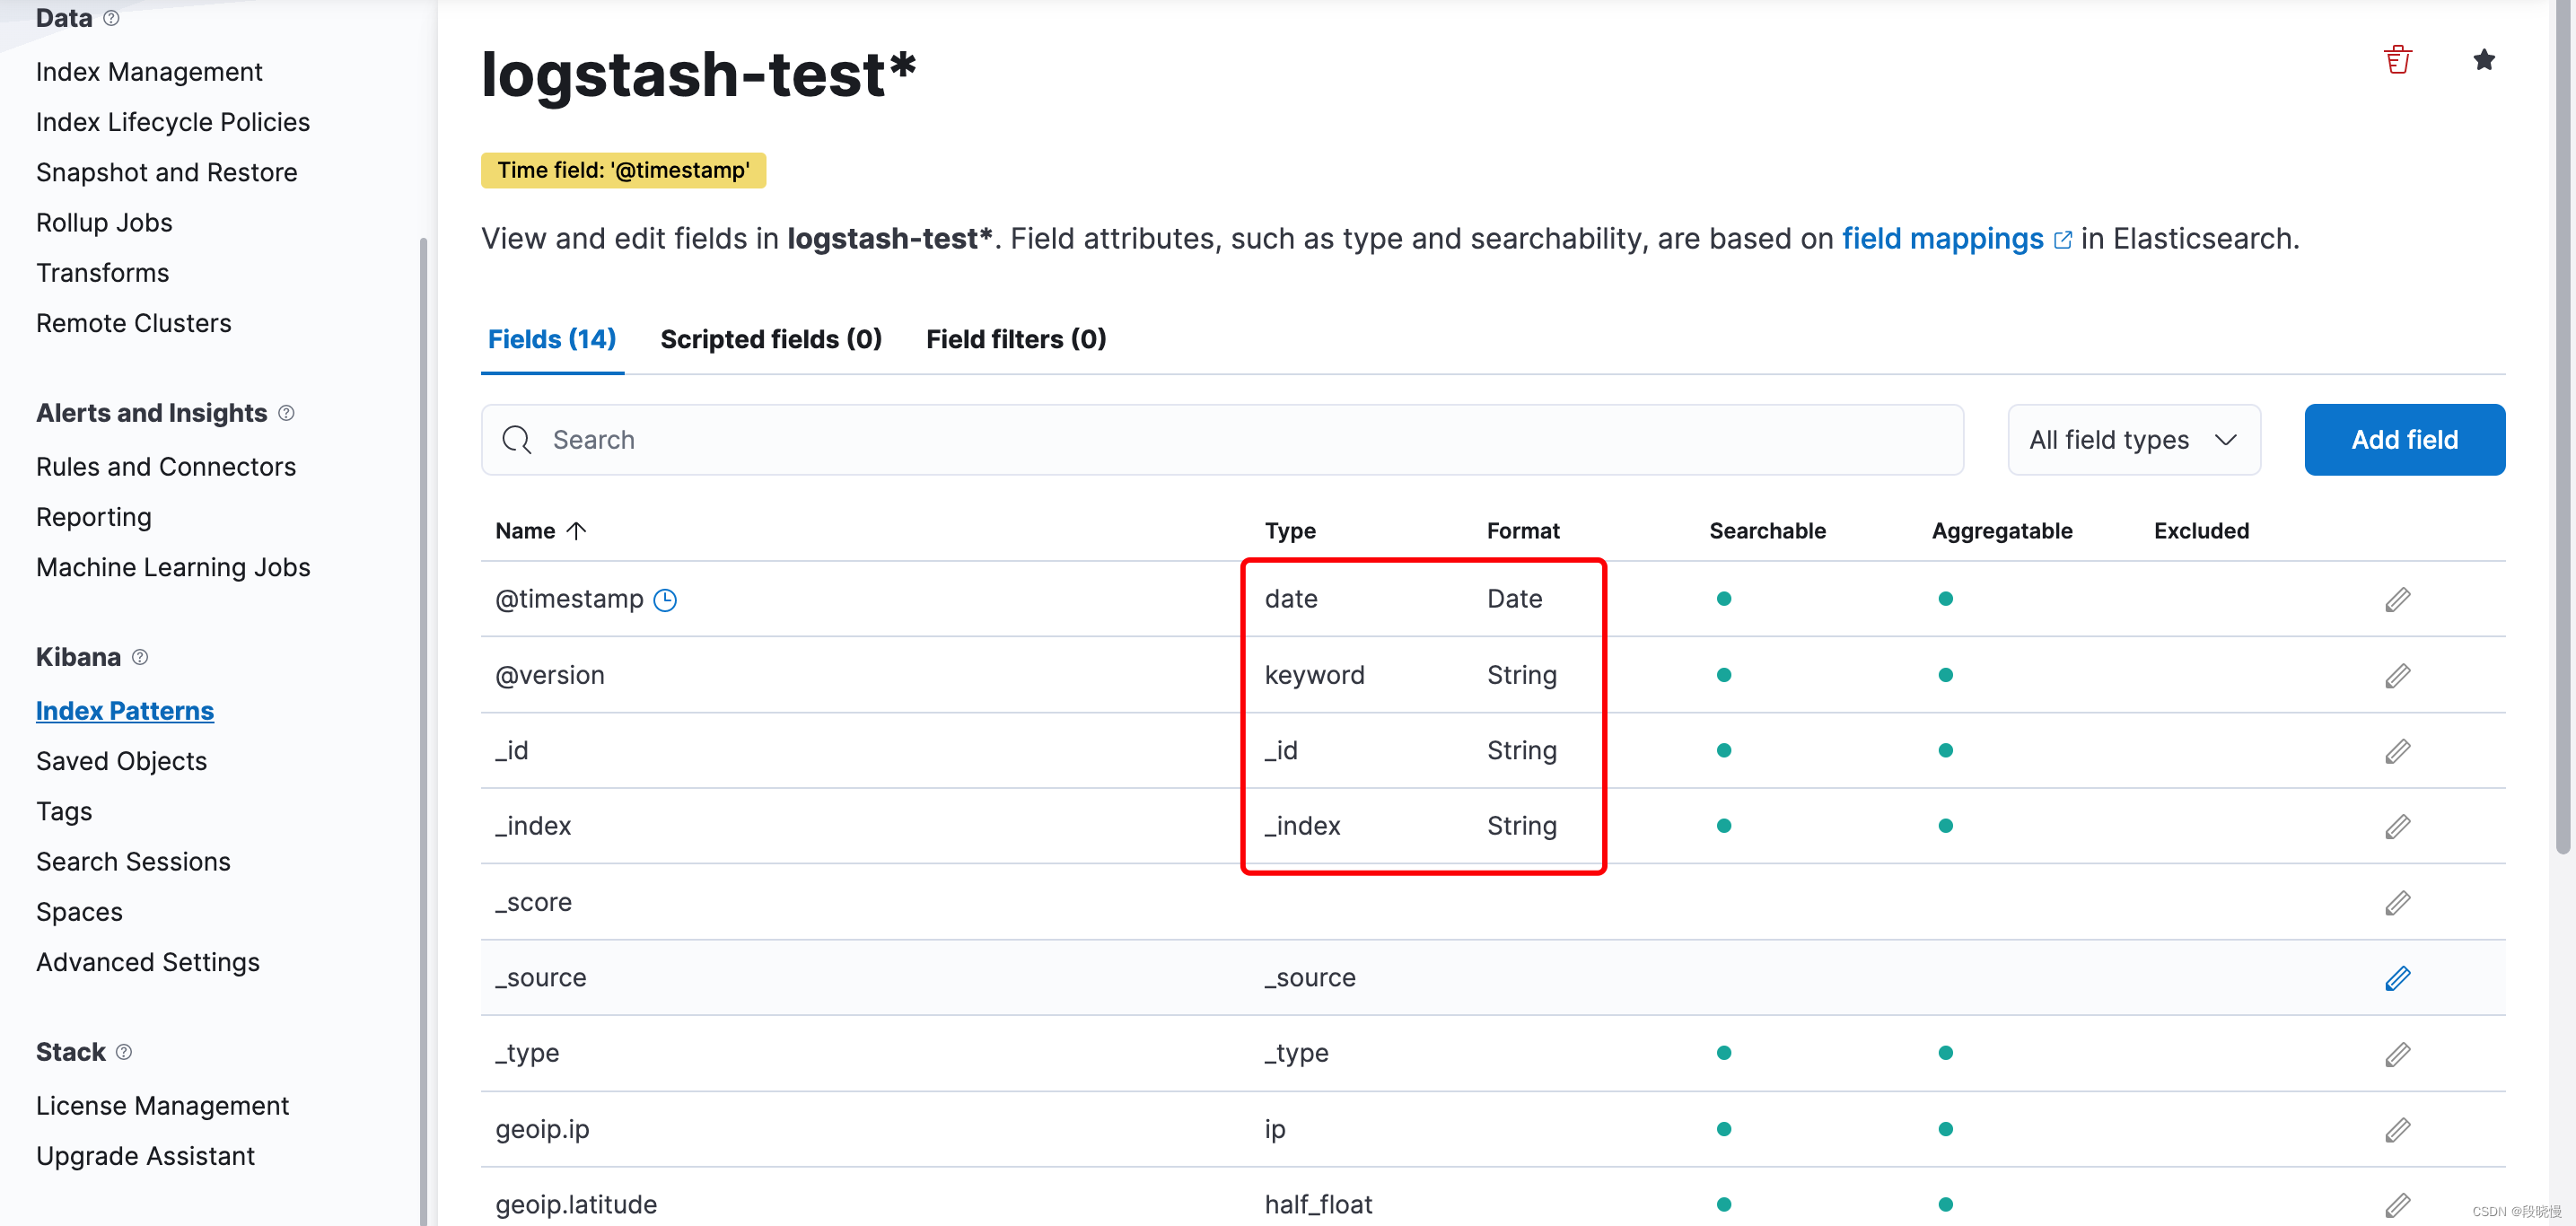This screenshot has width=2576, height=1226.
Task: Click the Aggregatable column header
Action: (x=2002, y=531)
